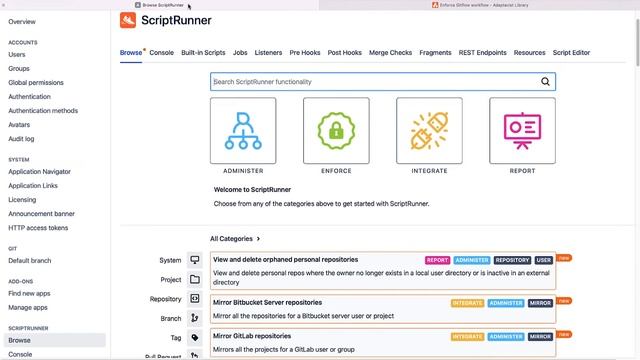
Task: Filter by Branch icon
Action: point(195,318)
